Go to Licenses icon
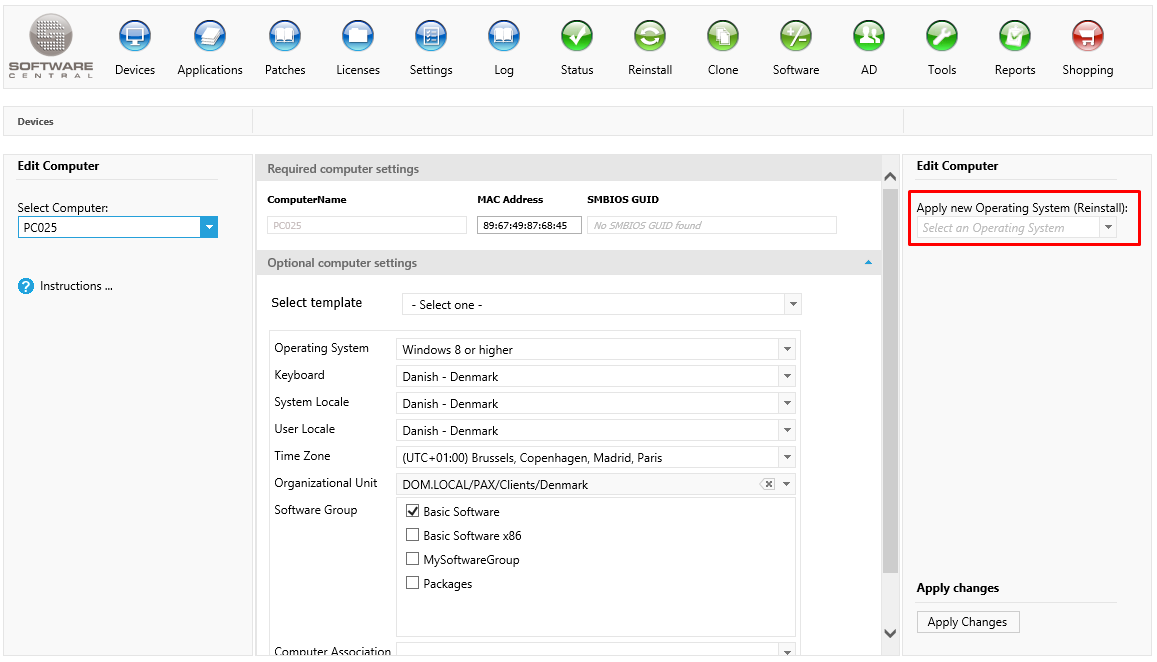The height and width of the screenshot is (662, 1157). (358, 37)
